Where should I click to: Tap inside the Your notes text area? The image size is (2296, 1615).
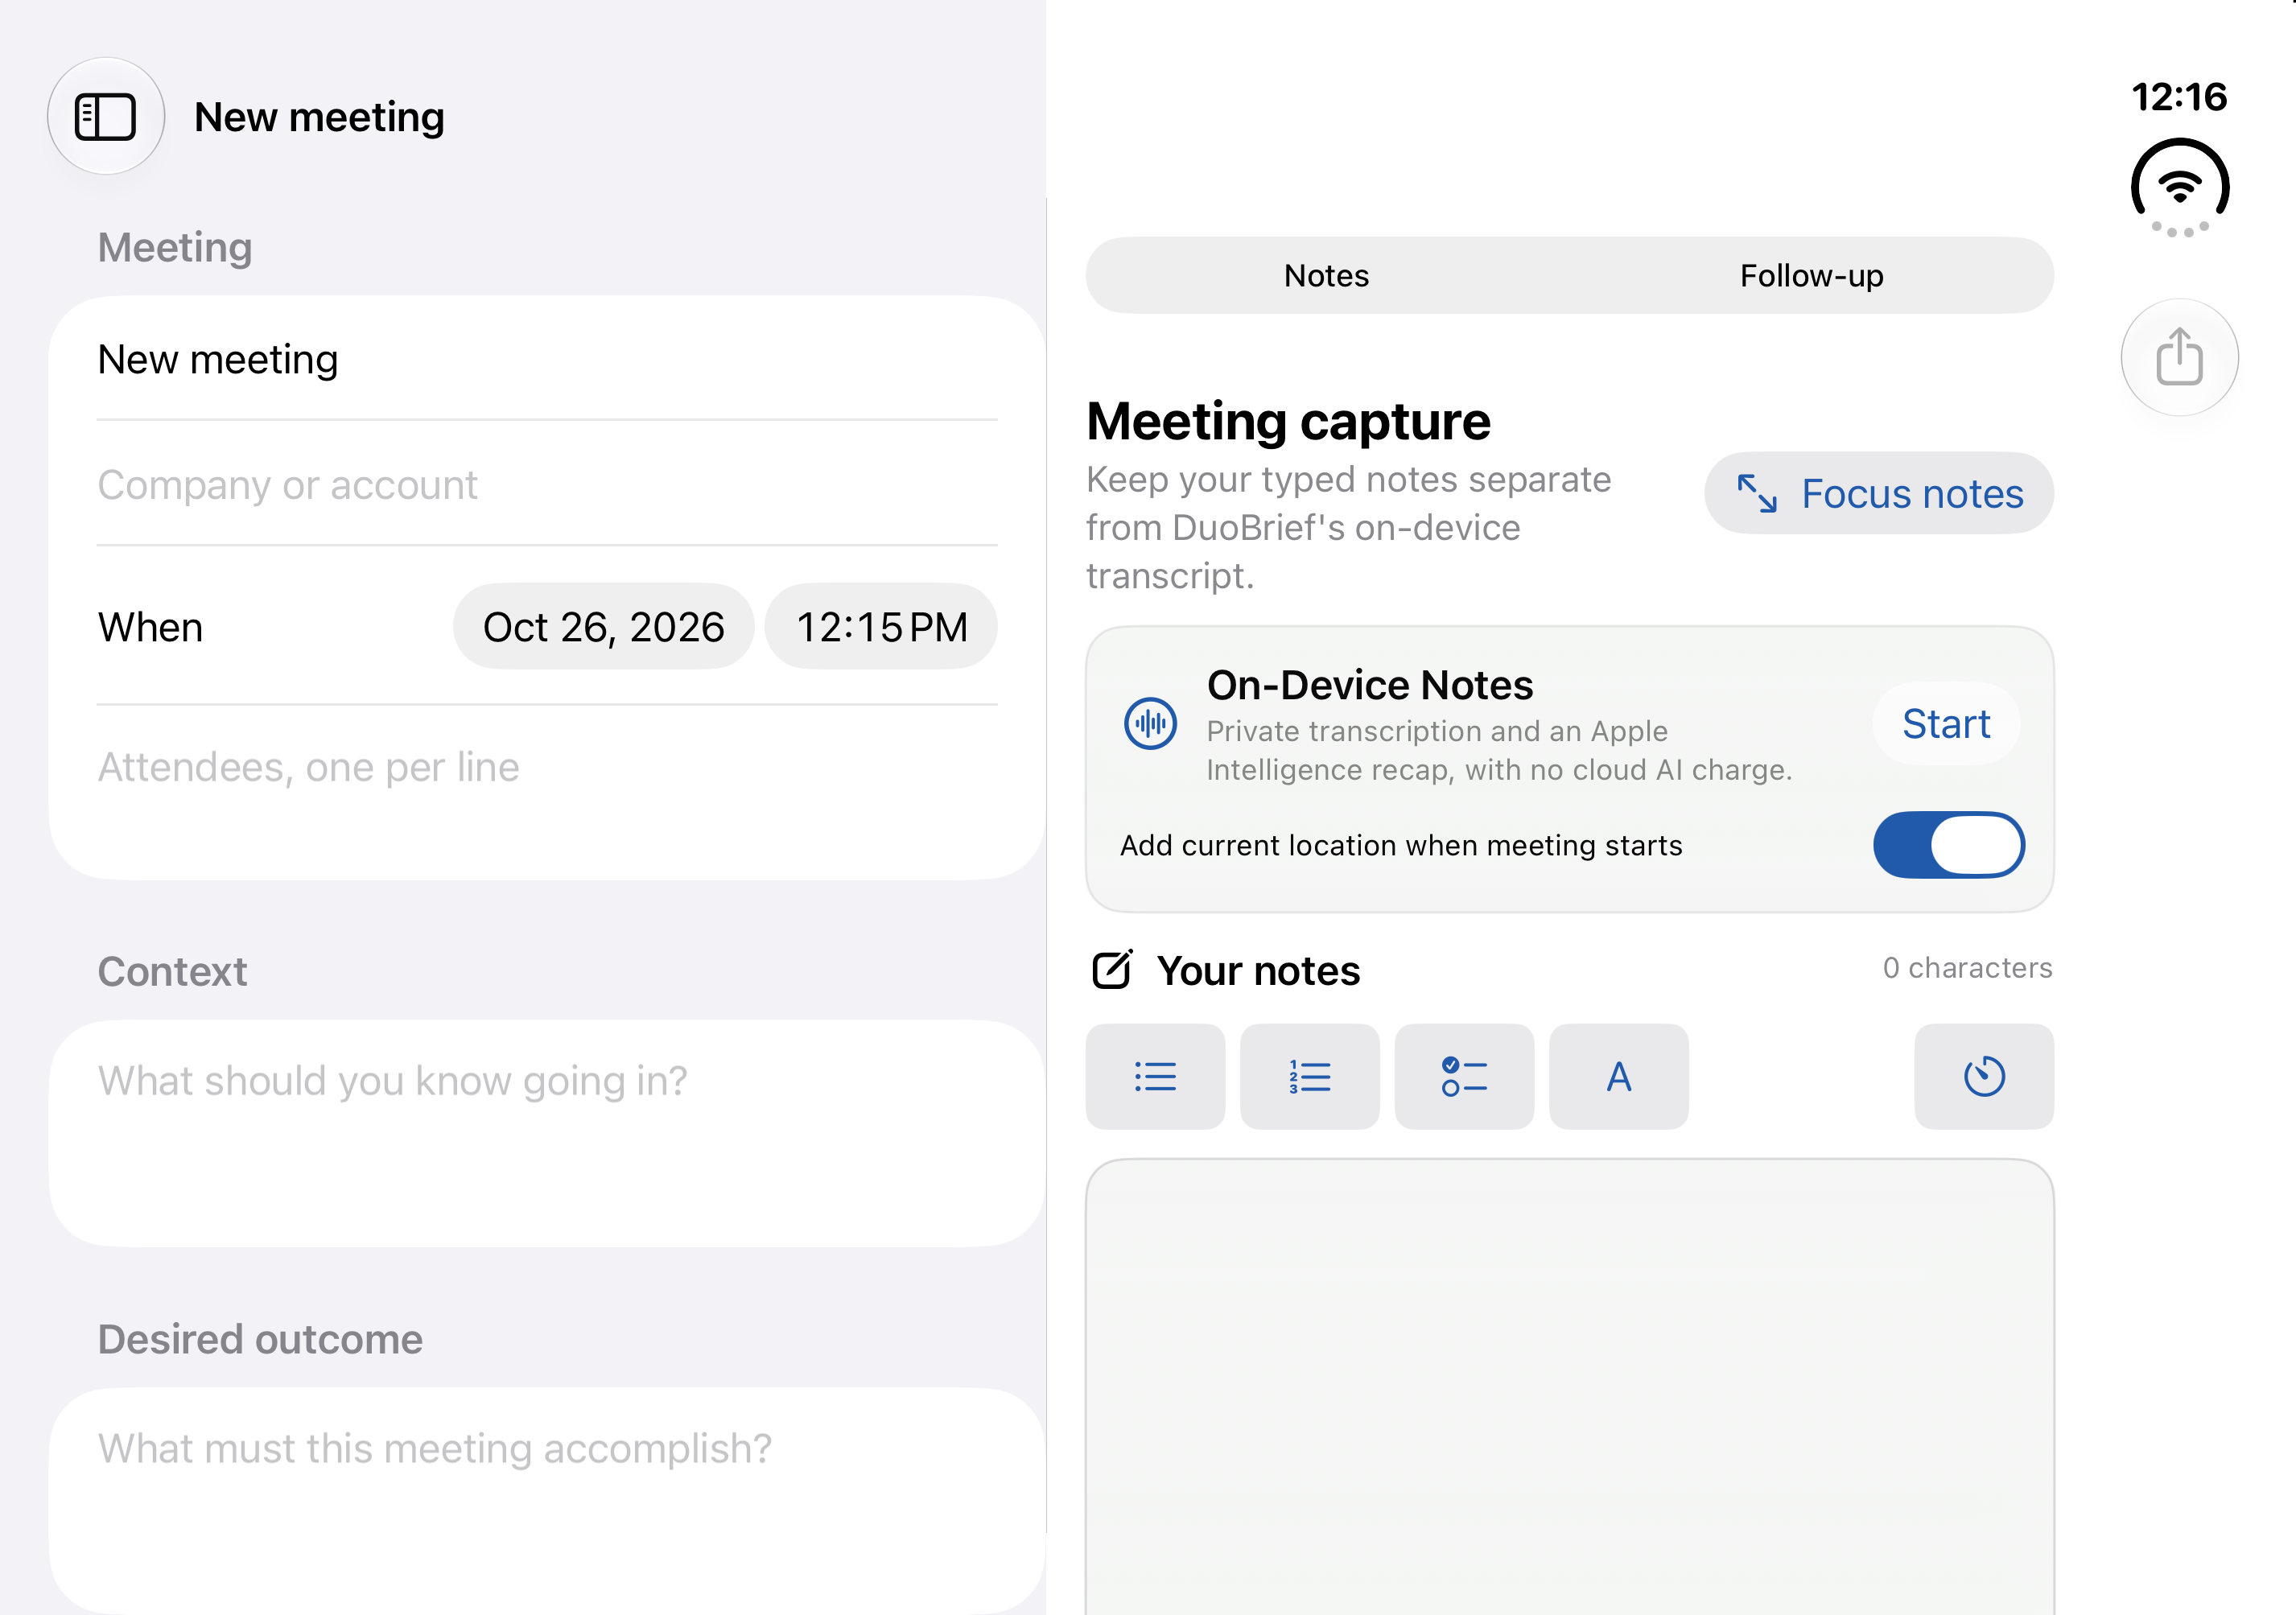click(1570, 1386)
